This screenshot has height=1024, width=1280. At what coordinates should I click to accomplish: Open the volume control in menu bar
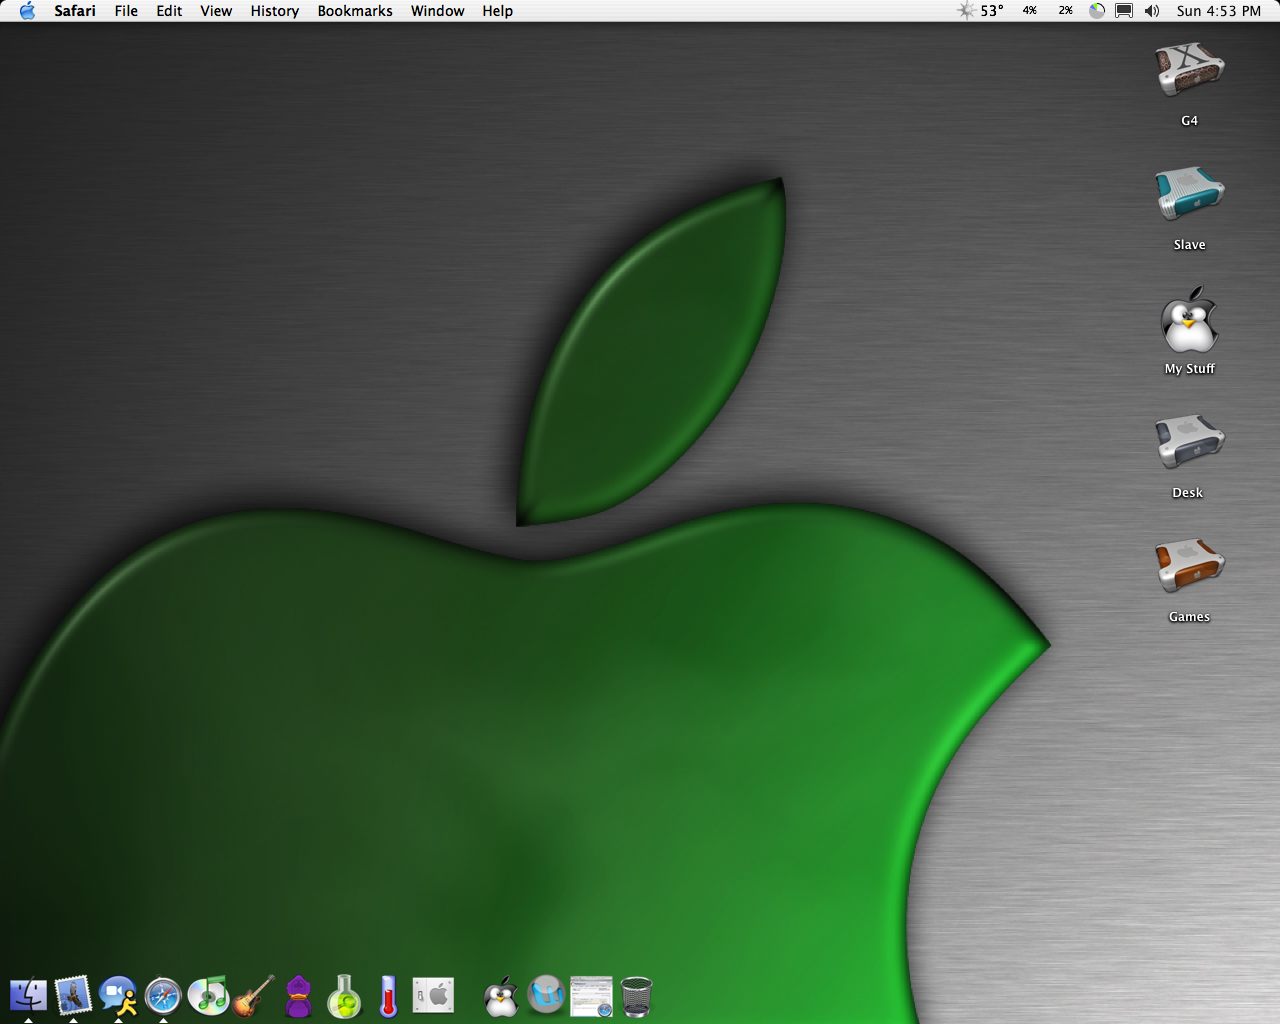[x=1152, y=11]
